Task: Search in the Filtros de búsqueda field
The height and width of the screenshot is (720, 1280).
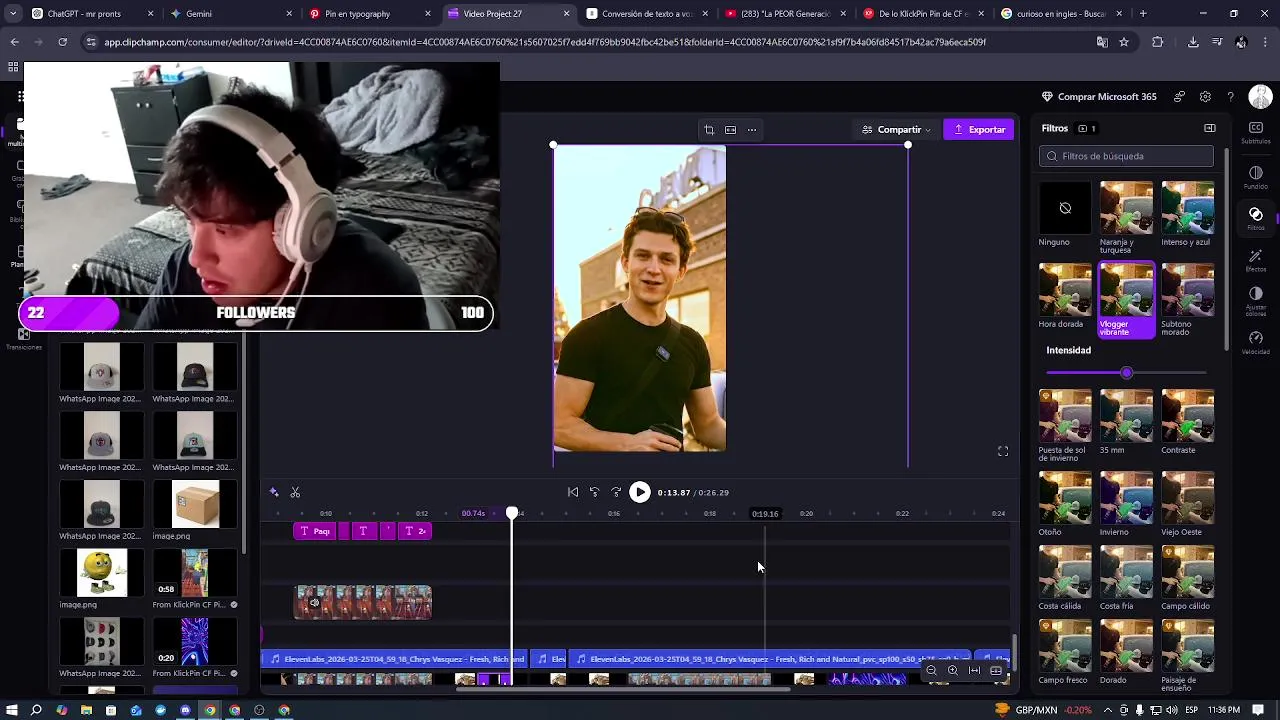Action: click(x=1126, y=156)
